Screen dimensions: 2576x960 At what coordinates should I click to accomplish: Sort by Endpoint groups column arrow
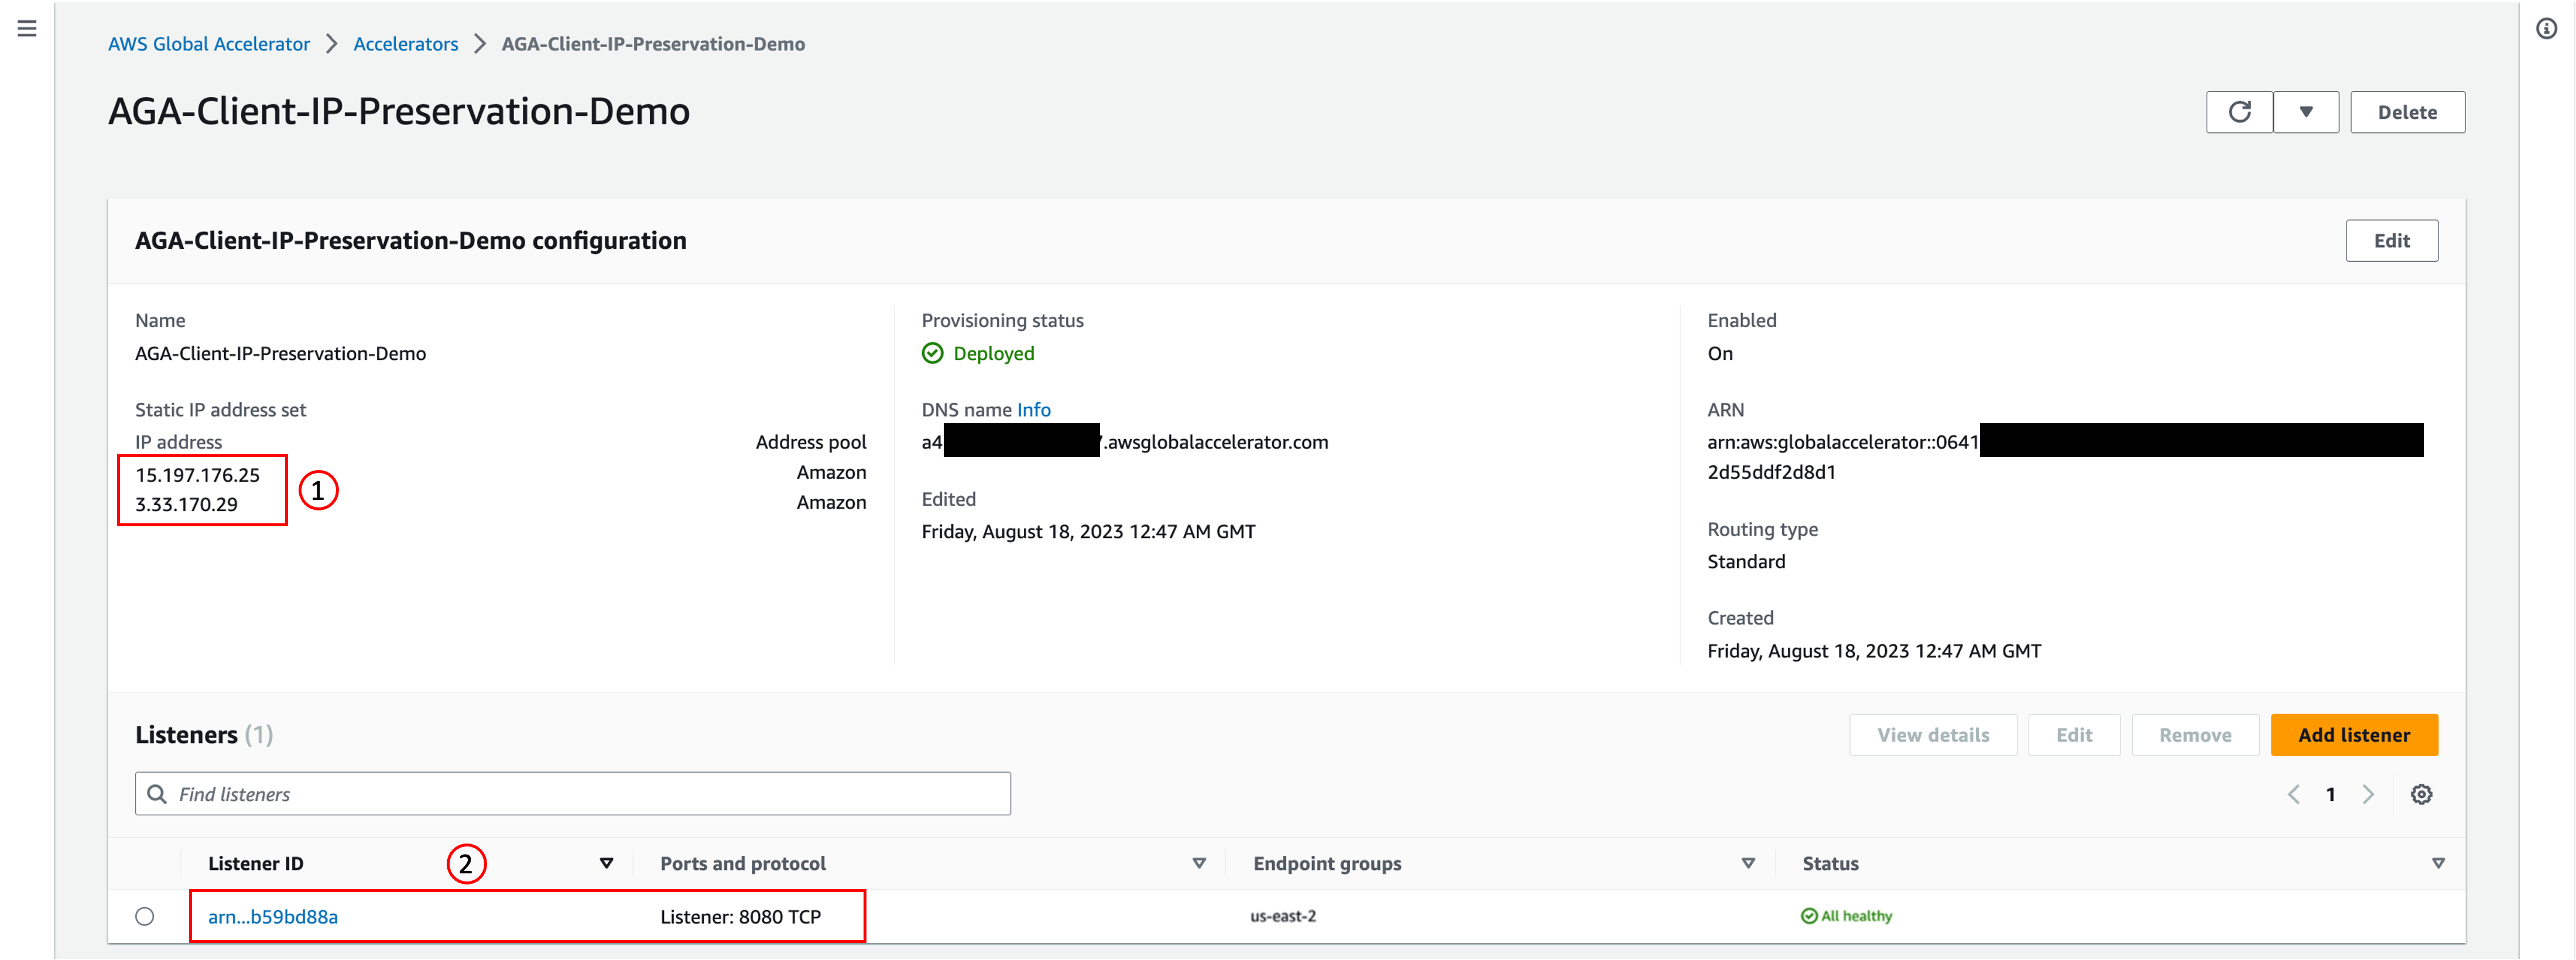point(1747,863)
